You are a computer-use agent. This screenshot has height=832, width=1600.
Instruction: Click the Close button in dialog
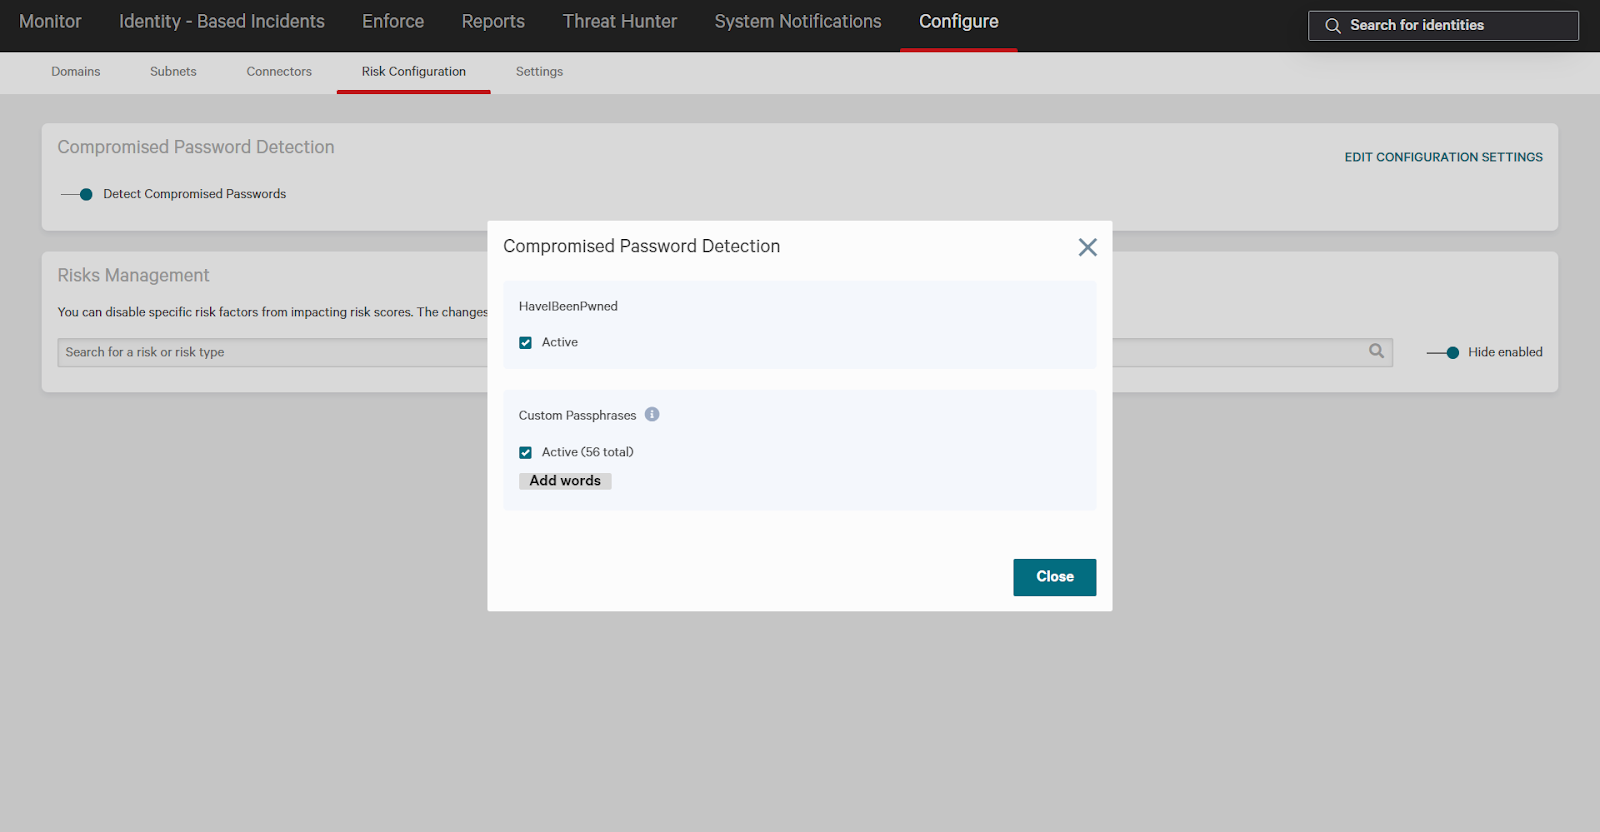point(1055,577)
